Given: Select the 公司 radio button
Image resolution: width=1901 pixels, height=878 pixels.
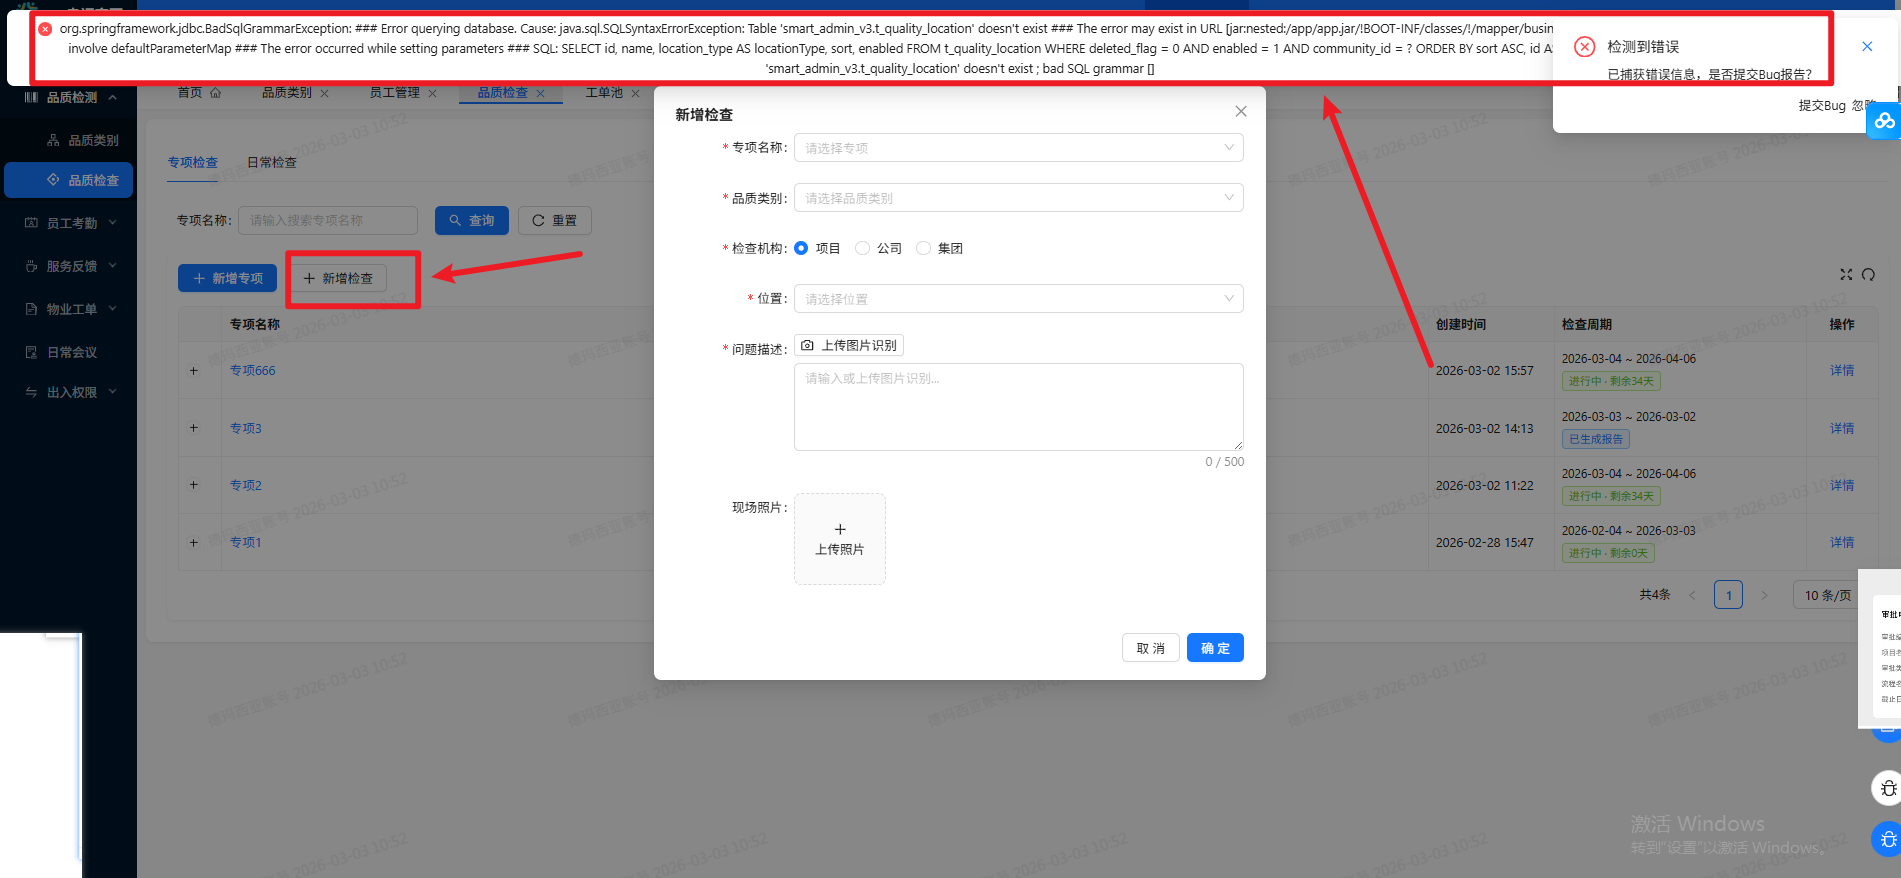Looking at the screenshot, I should click(862, 248).
